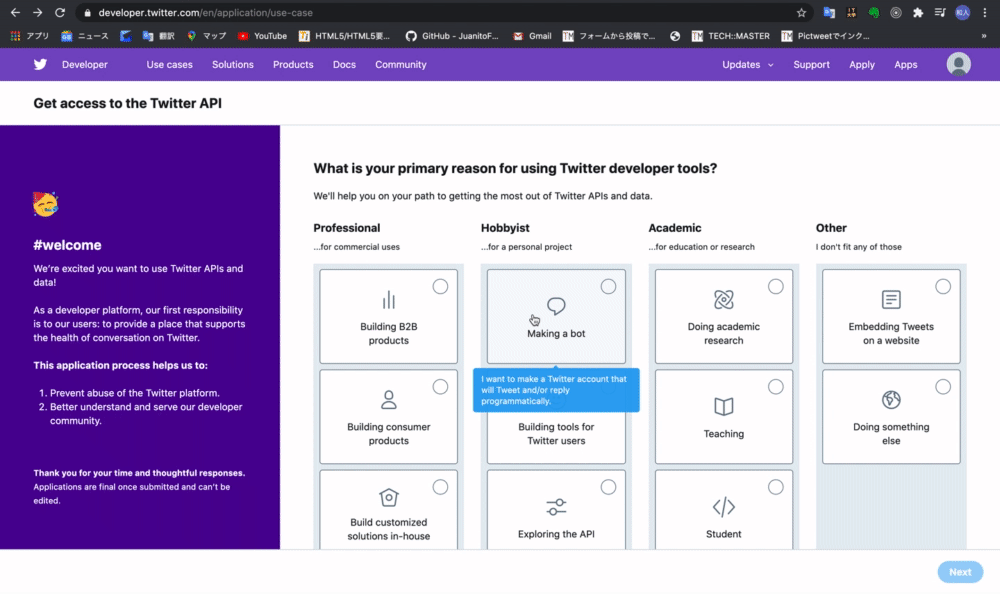The image size is (1000, 594).
Task: Click the 'Hobbyist' column heading
Action: click(505, 228)
